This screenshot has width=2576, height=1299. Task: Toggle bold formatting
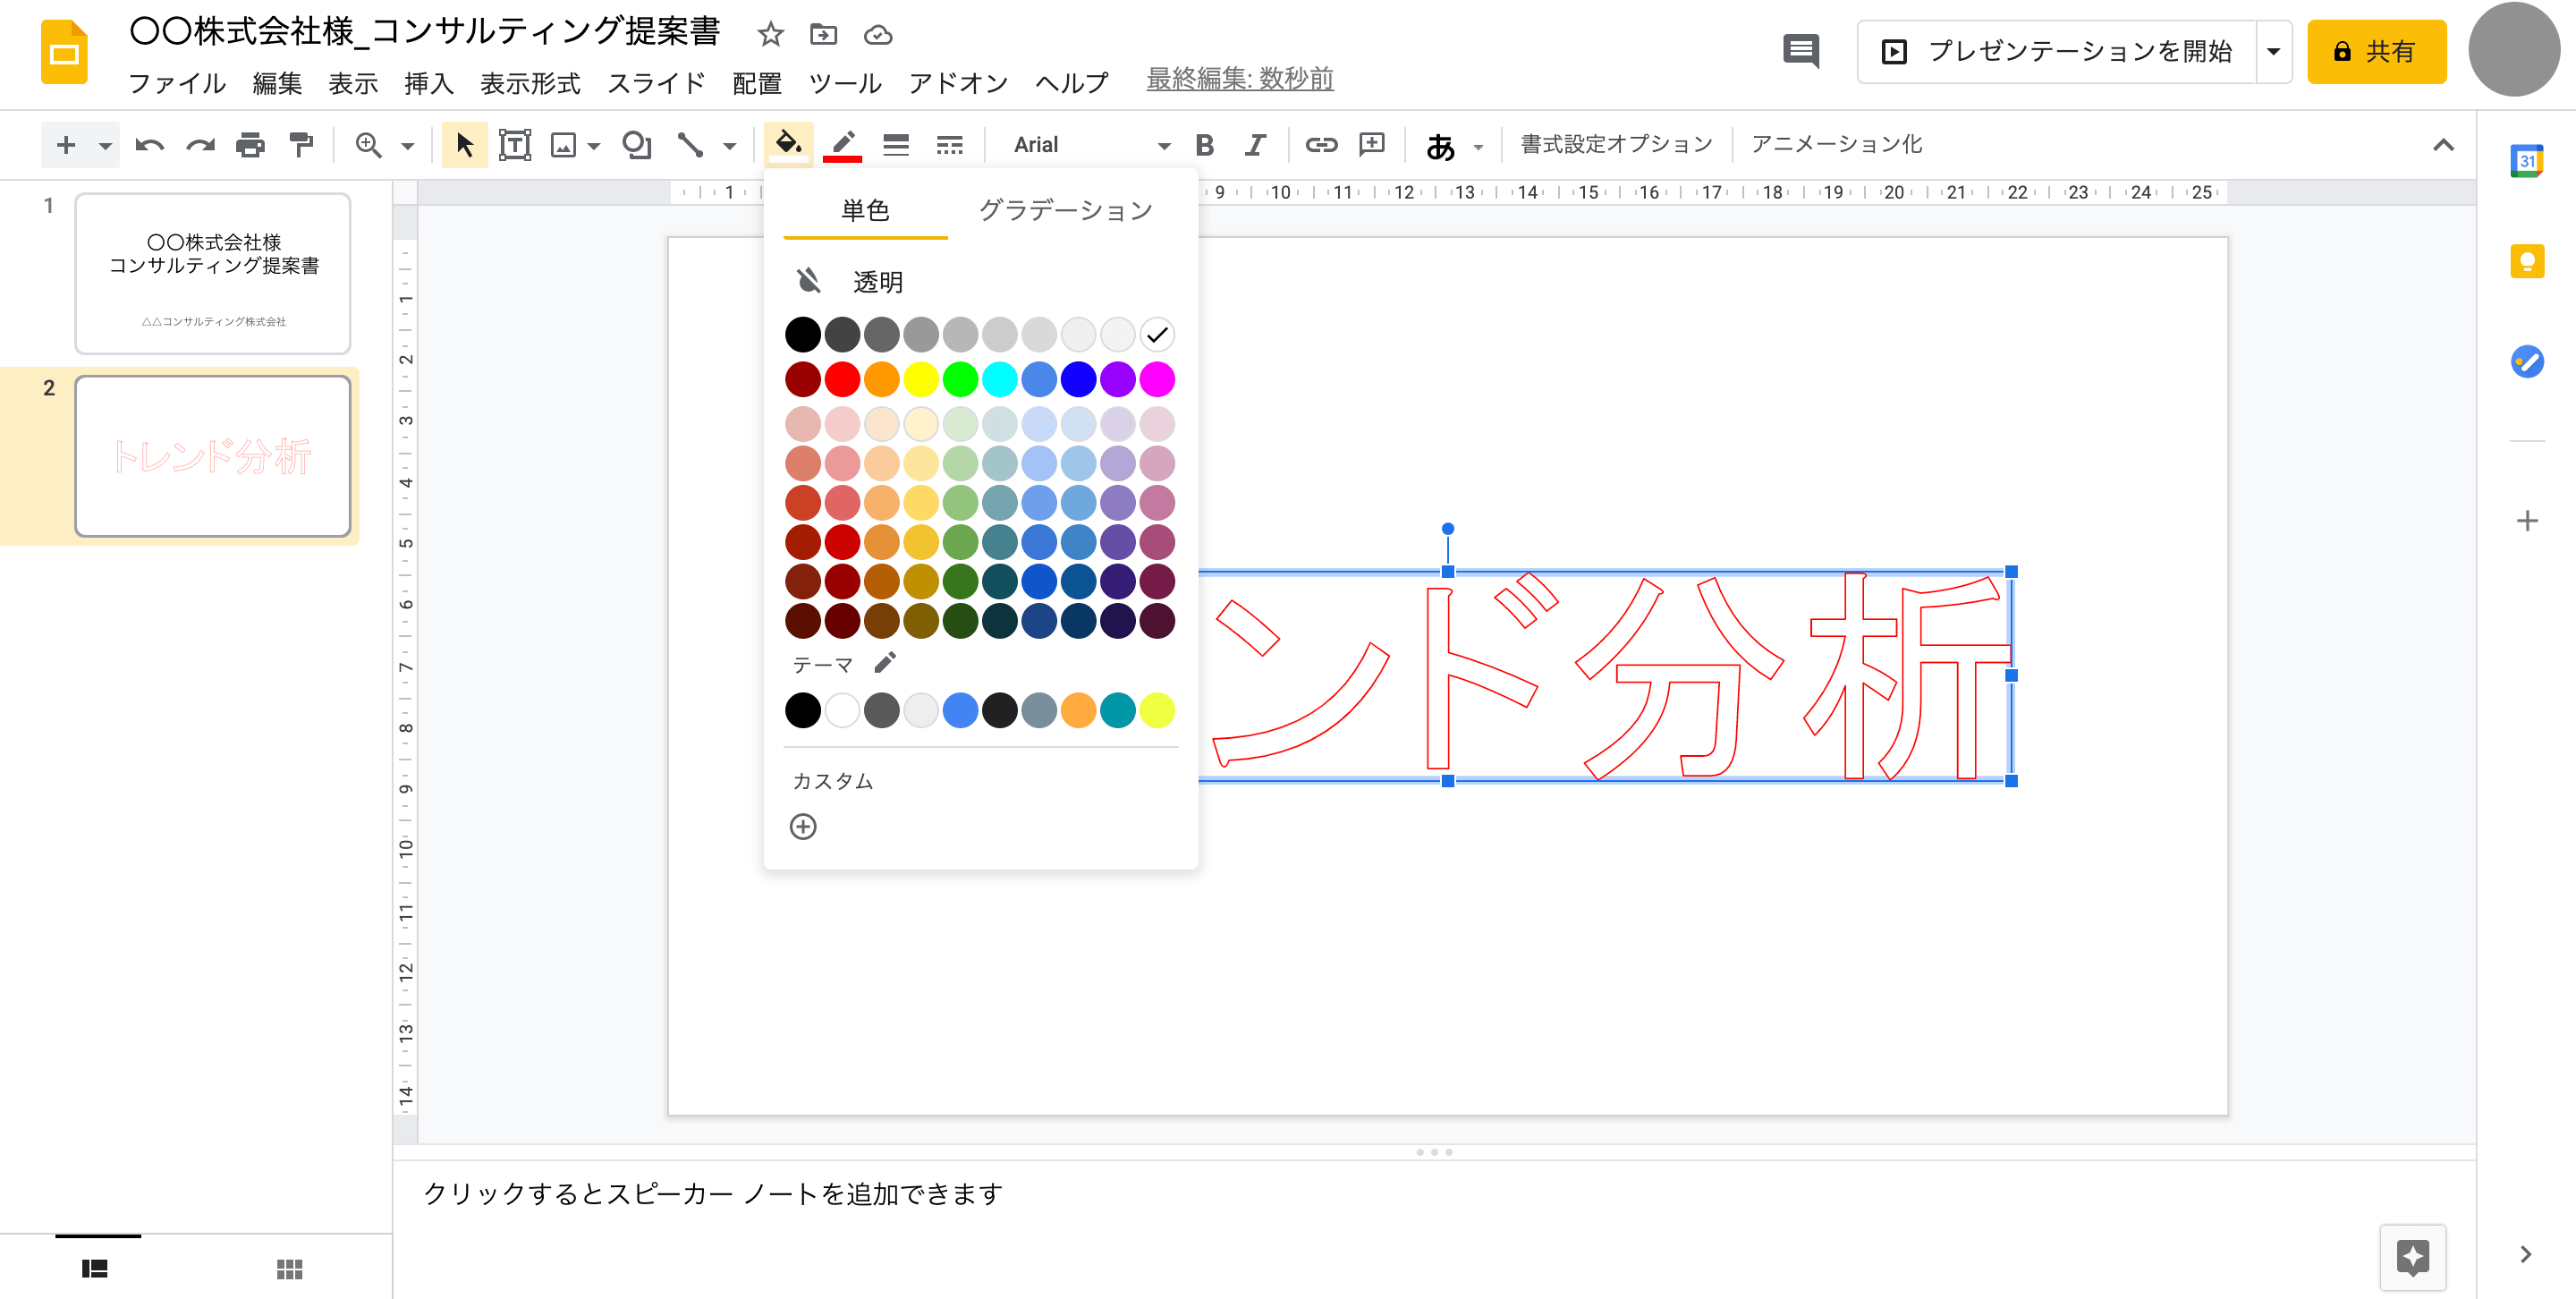1204,145
